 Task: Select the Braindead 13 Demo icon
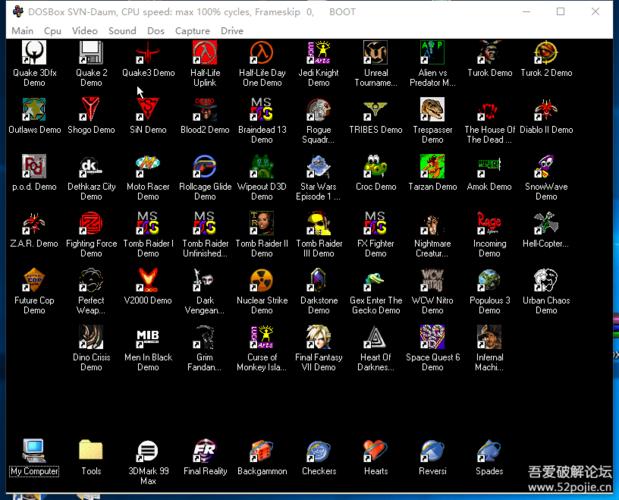pyautogui.click(x=261, y=110)
